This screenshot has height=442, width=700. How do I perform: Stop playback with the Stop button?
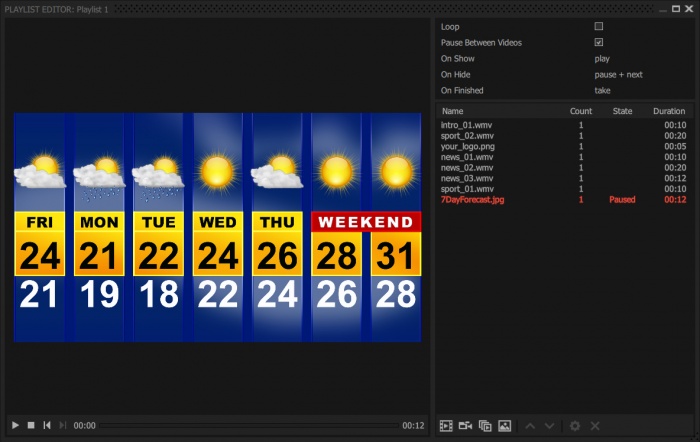coord(31,425)
